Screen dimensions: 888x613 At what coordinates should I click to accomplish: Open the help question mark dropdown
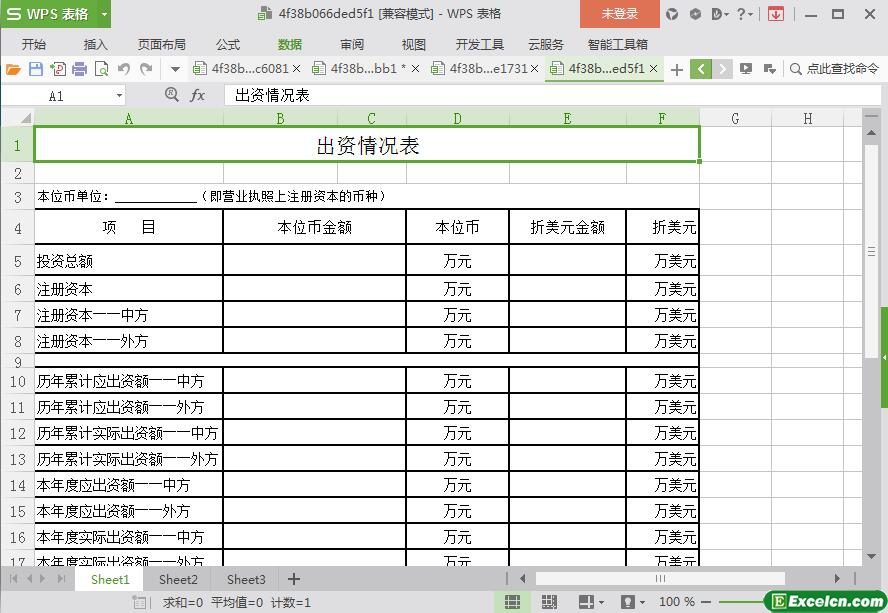(744, 14)
